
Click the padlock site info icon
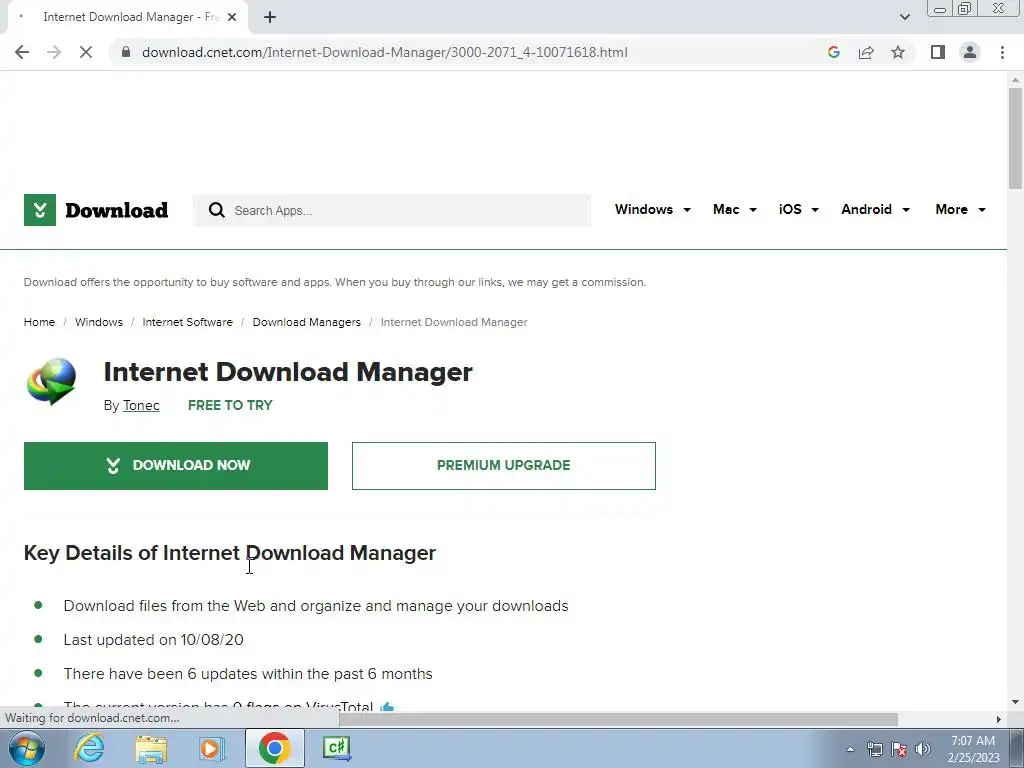[126, 52]
